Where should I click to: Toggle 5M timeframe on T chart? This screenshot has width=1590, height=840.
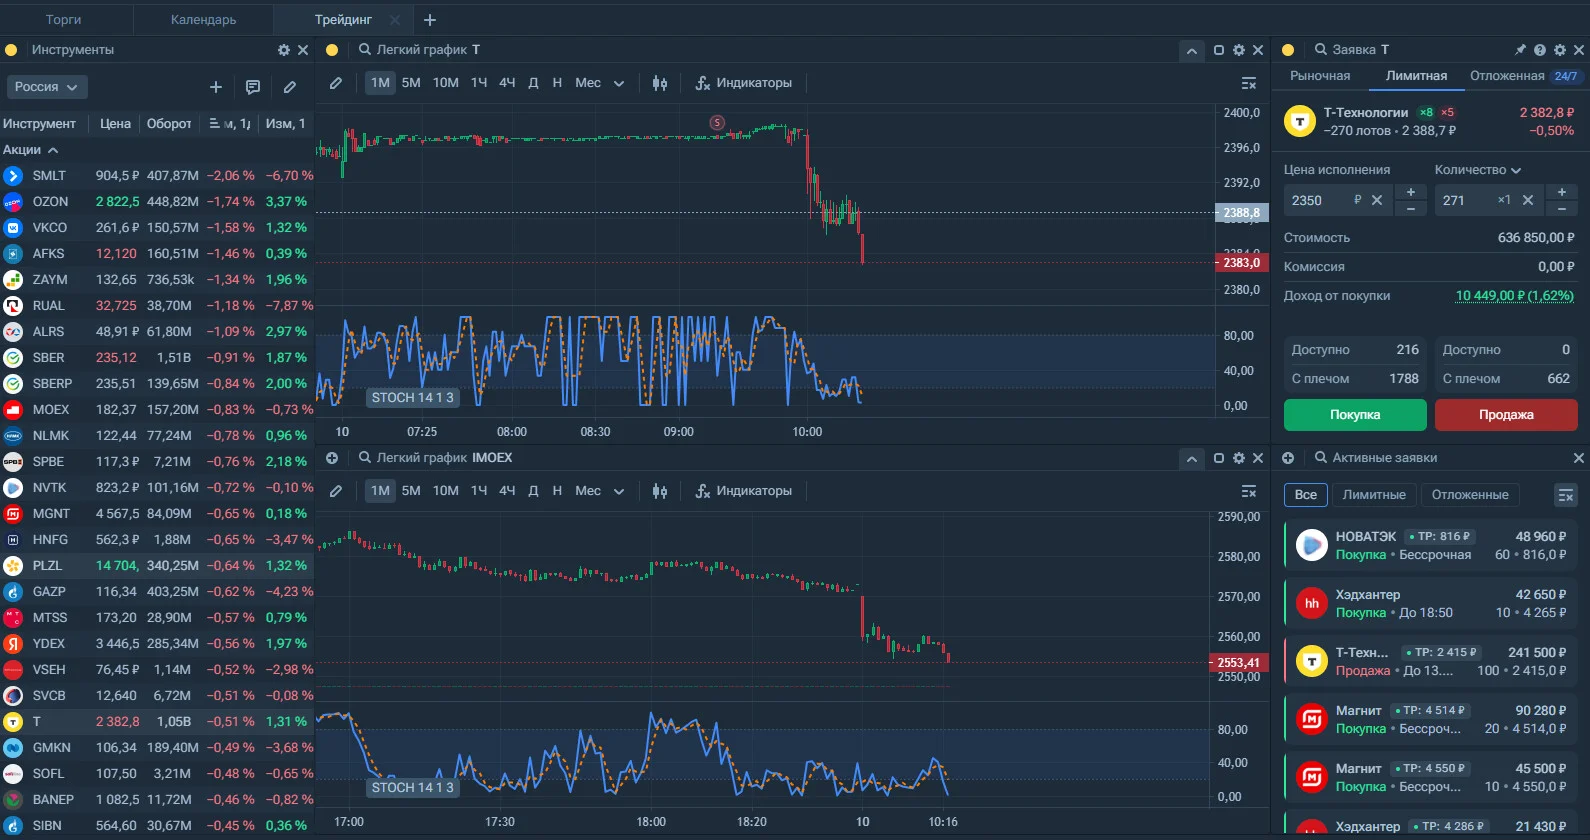(411, 83)
